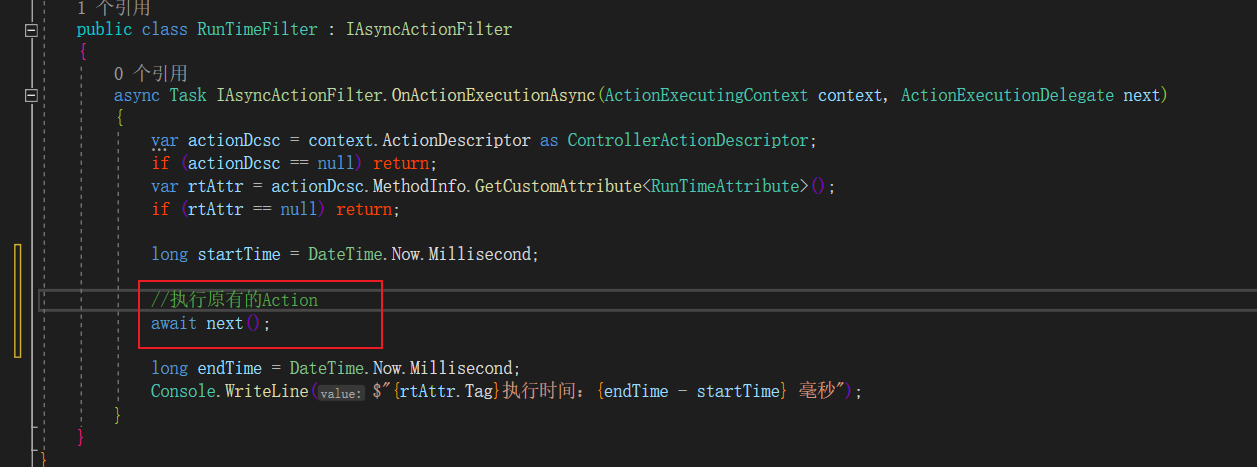
Task: Place cursor on the next() call after await
Action: [224, 324]
